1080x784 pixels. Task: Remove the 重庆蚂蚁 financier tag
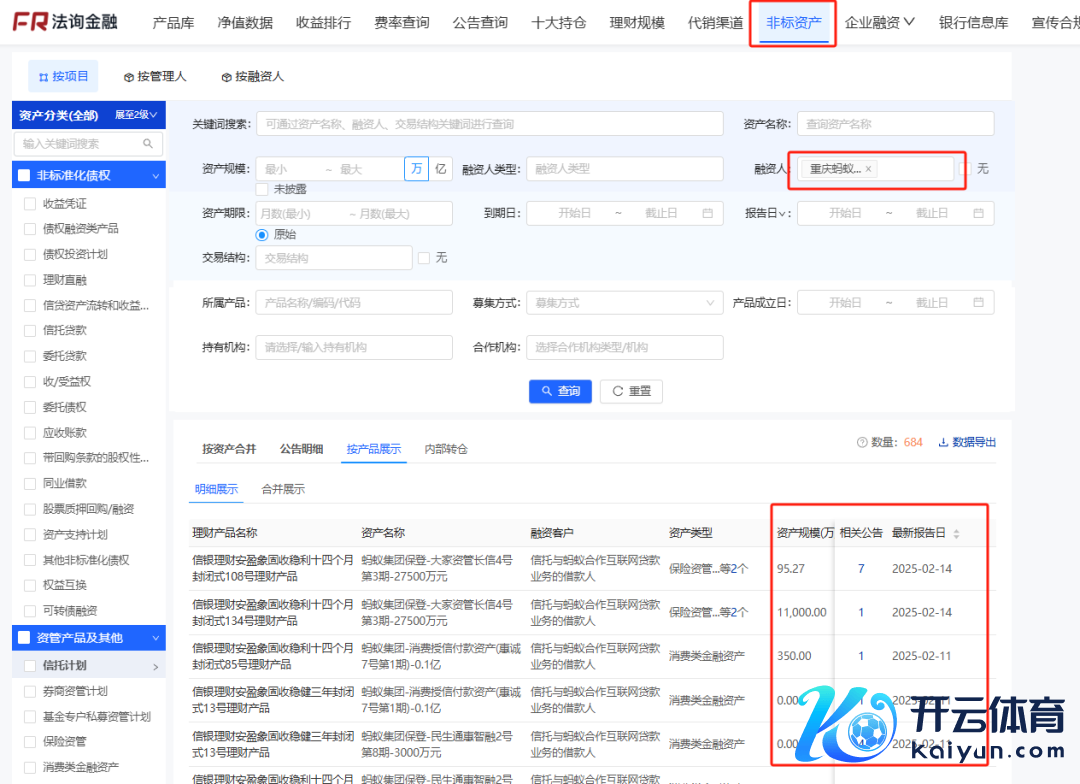click(x=868, y=169)
